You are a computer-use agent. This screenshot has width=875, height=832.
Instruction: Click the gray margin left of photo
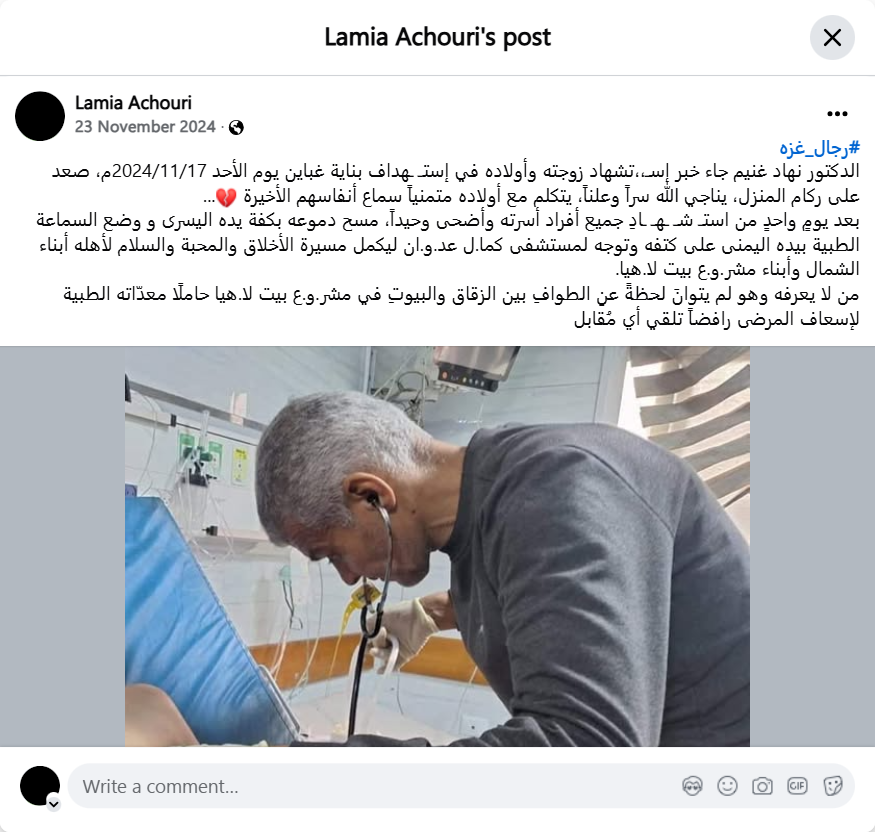(x=62, y=546)
